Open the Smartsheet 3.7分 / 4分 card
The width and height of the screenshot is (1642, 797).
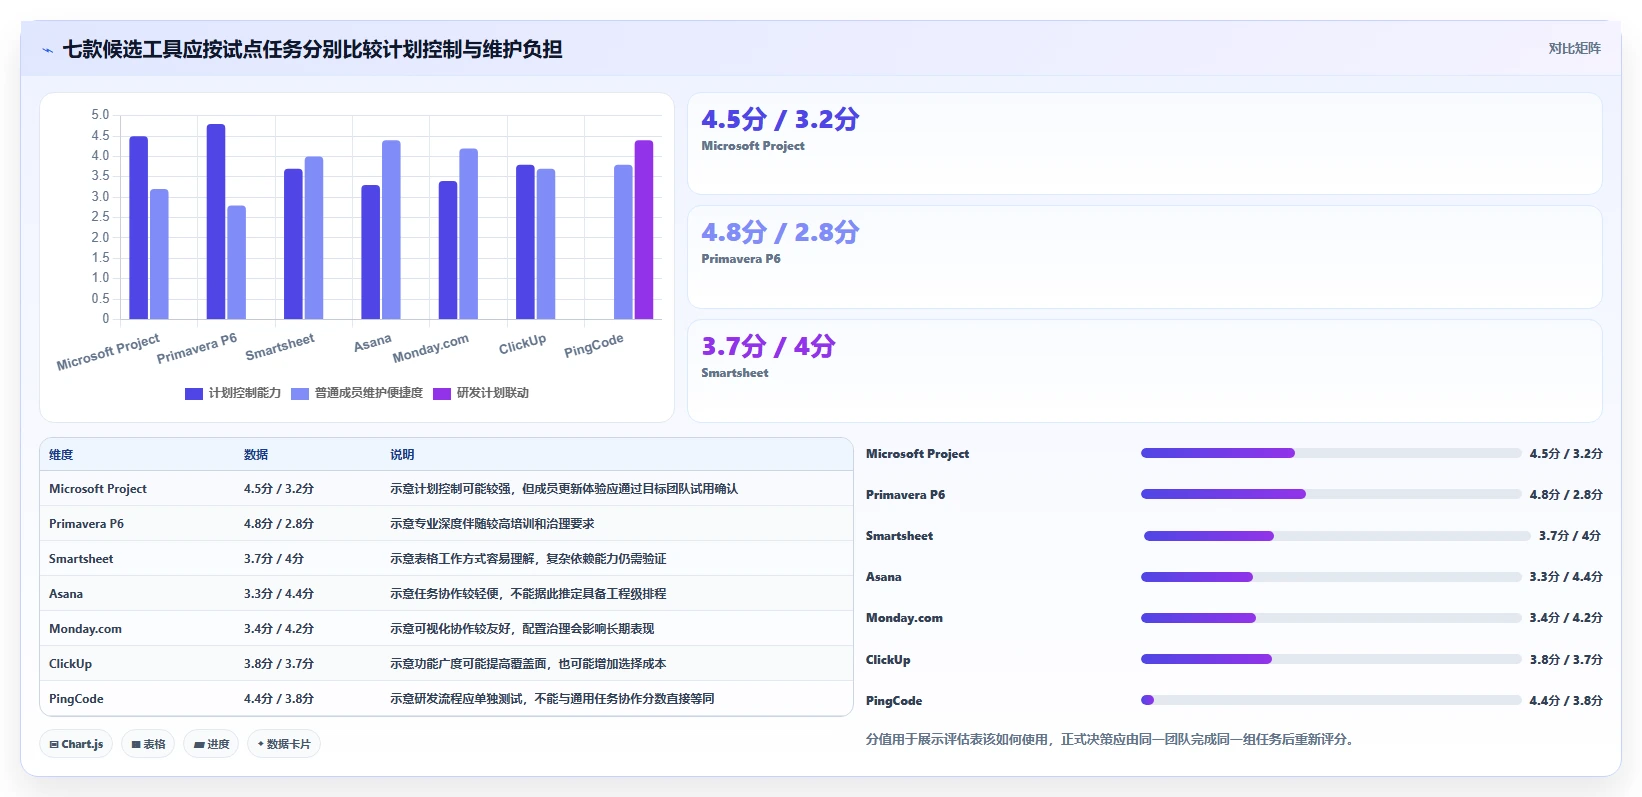(x=1145, y=371)
